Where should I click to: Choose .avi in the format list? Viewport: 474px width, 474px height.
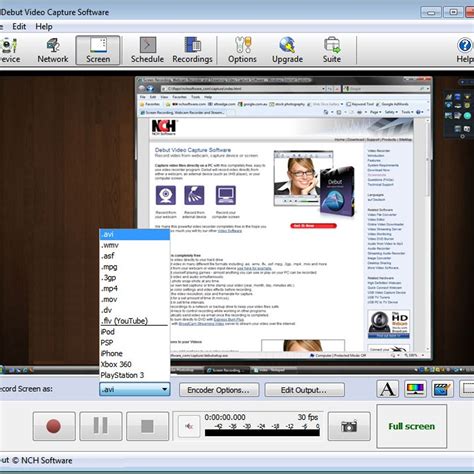135,234
